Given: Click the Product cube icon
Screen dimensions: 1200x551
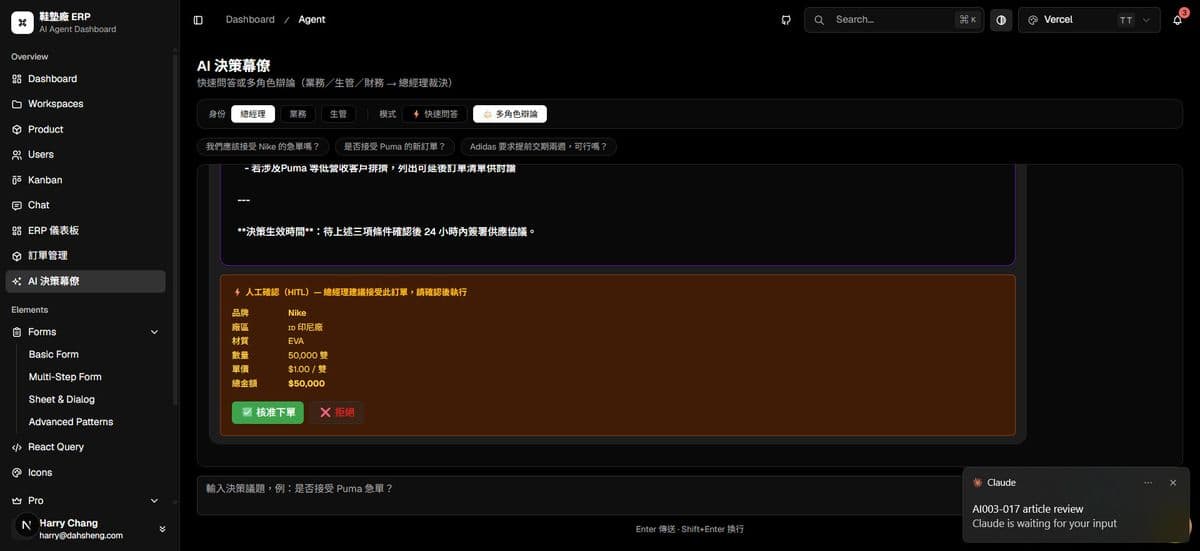Looking at the screenshot, I should click(x=17, y=130).
